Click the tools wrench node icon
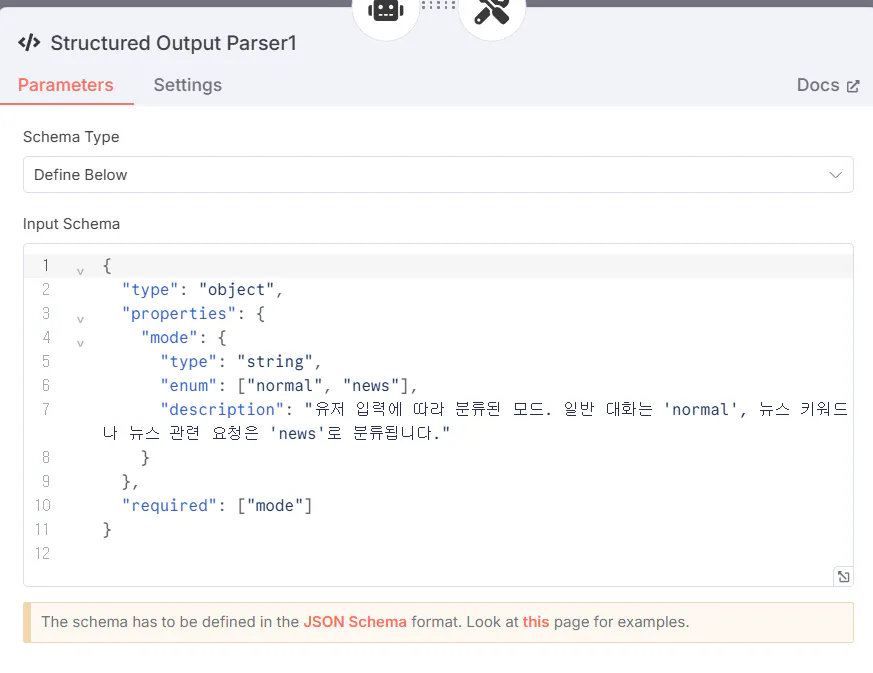This screenshot has width=873, height=673. pyautogui.click(x=492, y=11)
